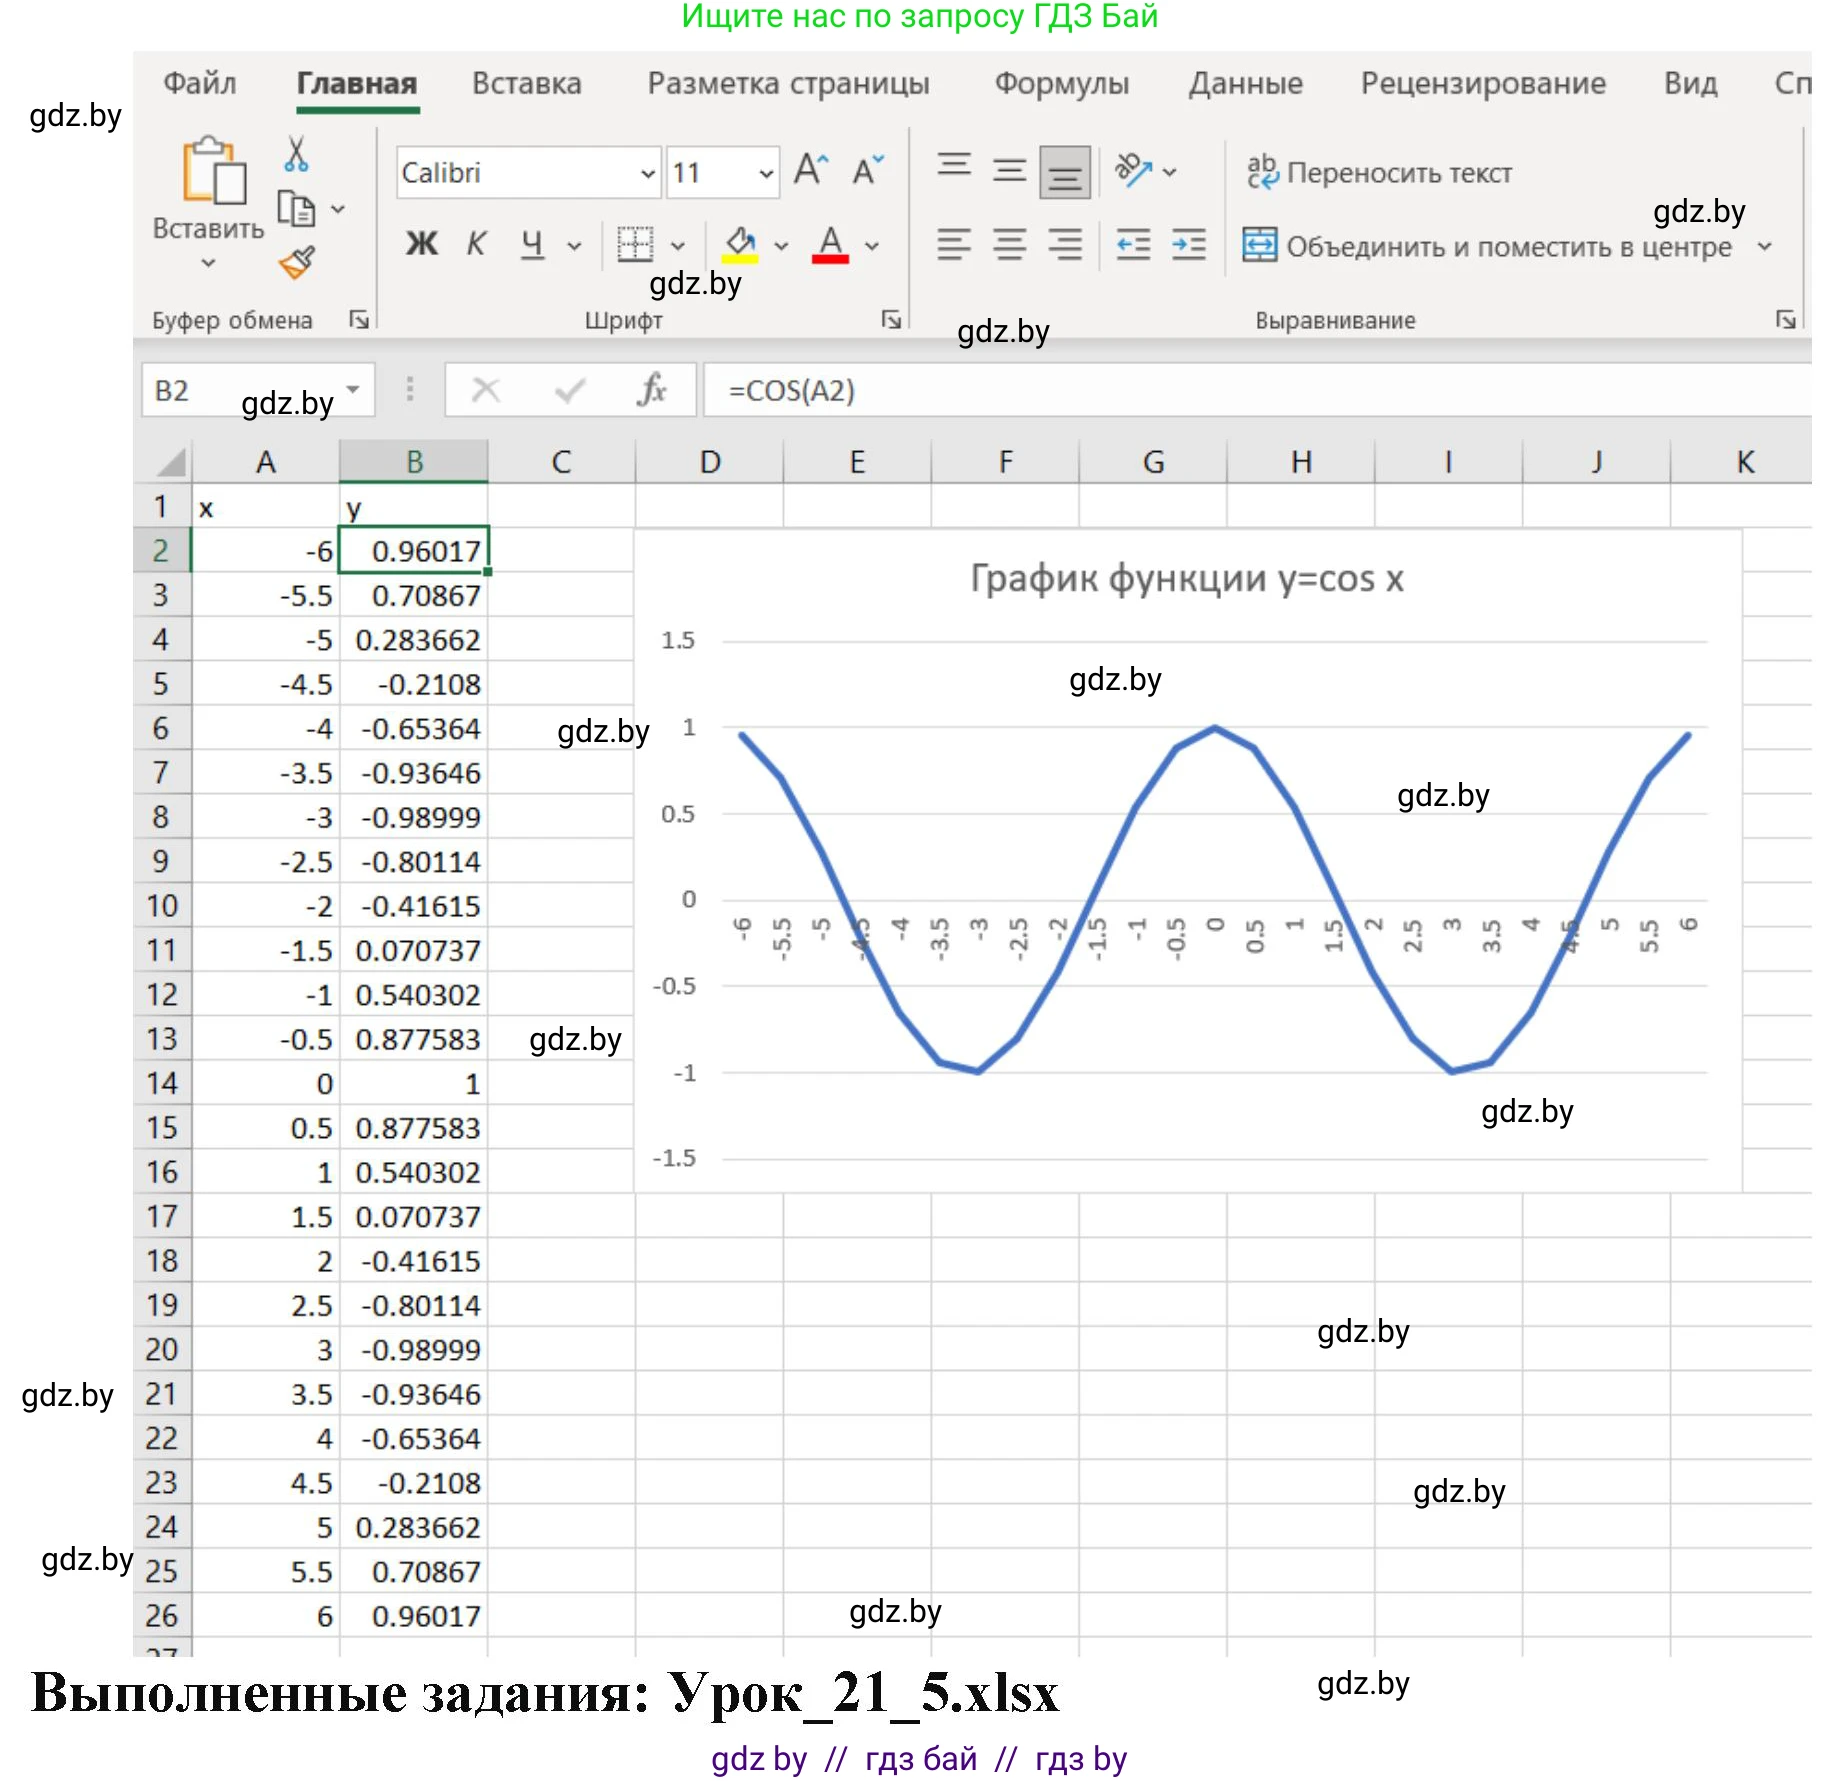Toggle bottom vertical alignment button
The image size is (1841, 1781).
click(1064, 173)
